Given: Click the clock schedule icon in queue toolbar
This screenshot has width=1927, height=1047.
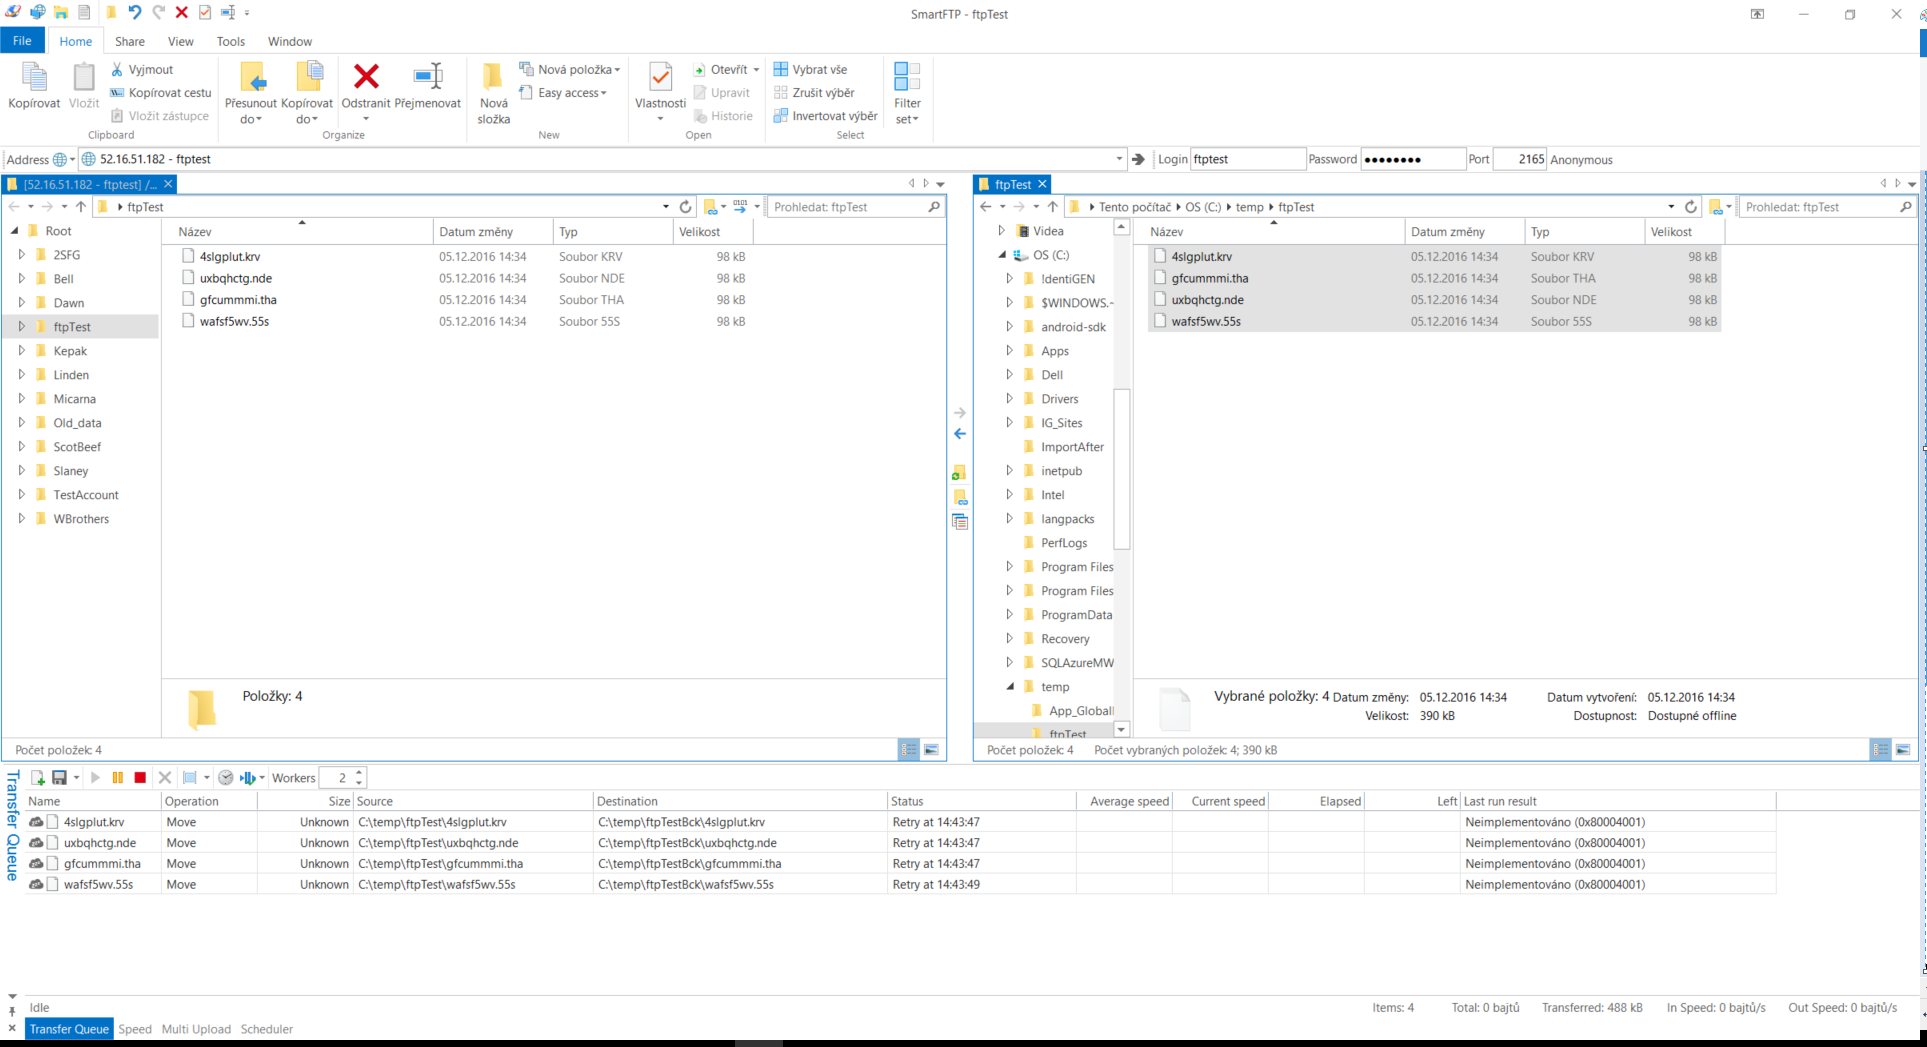Looking at the screenshot, I should [226, 778].
